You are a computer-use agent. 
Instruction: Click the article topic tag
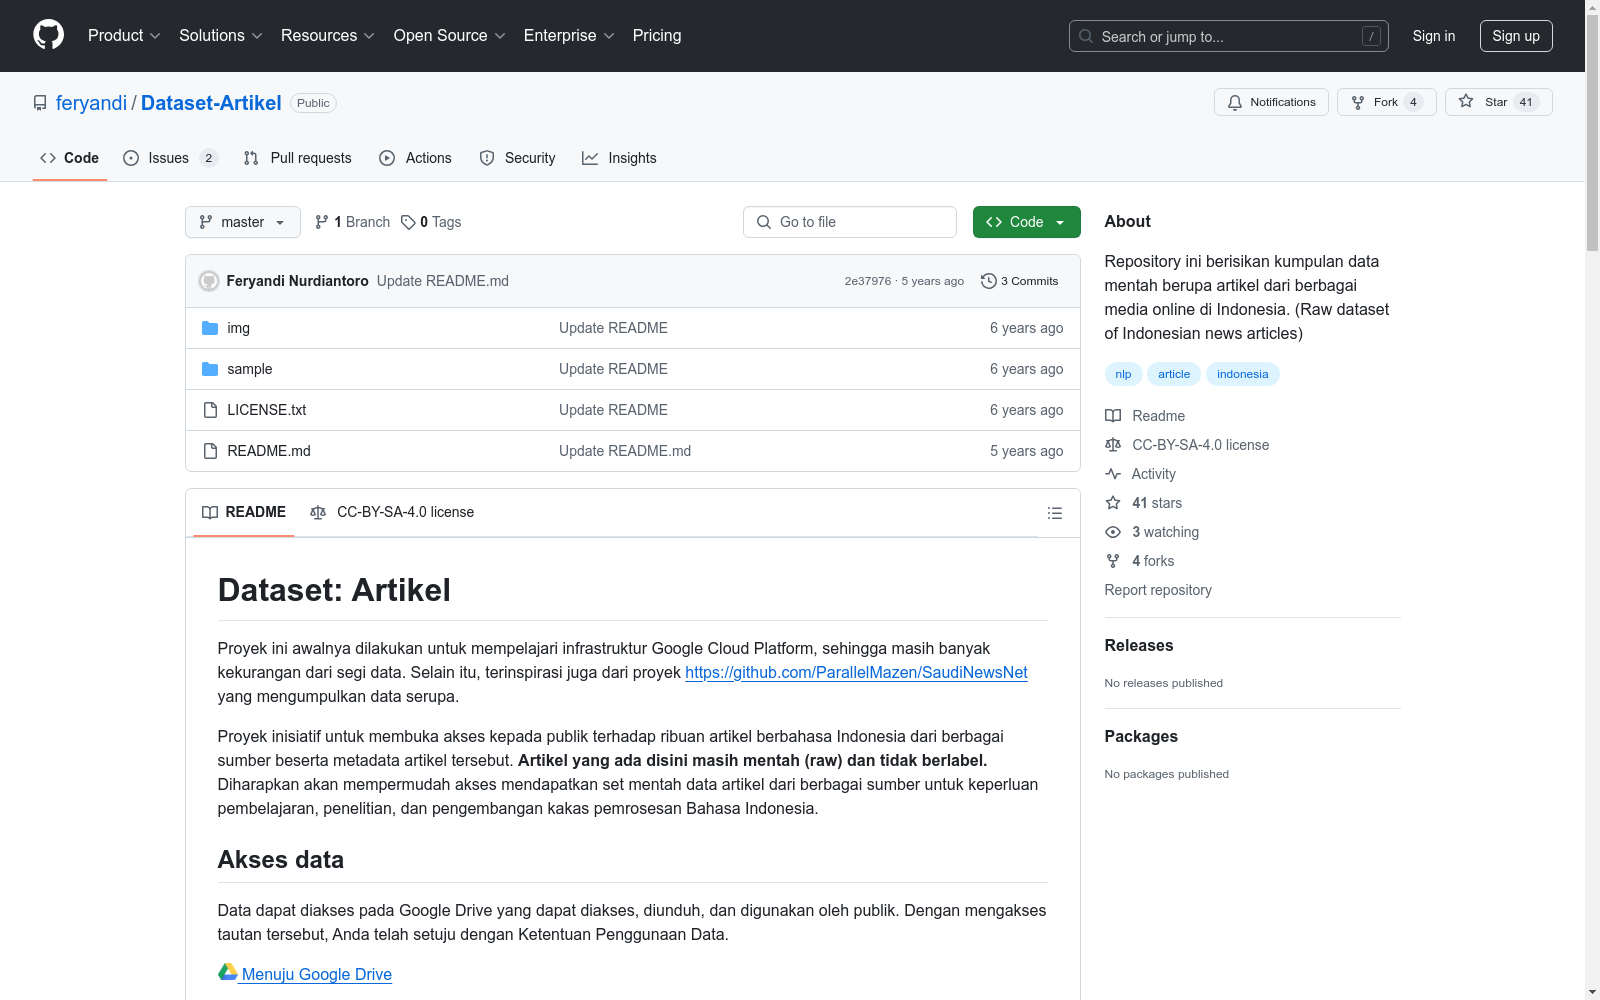(1174, 374)
